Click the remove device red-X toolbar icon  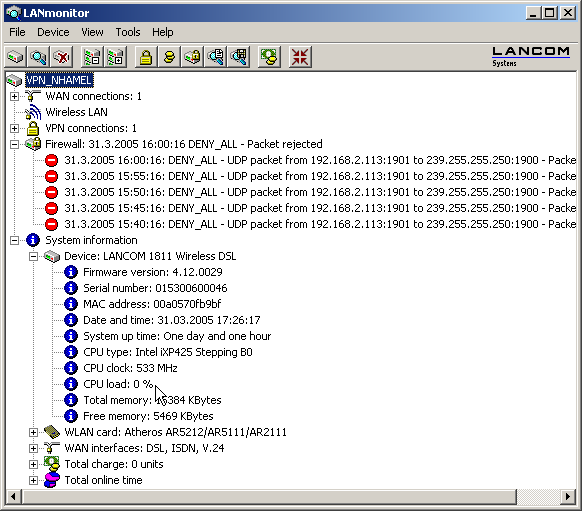click(62, 57)
